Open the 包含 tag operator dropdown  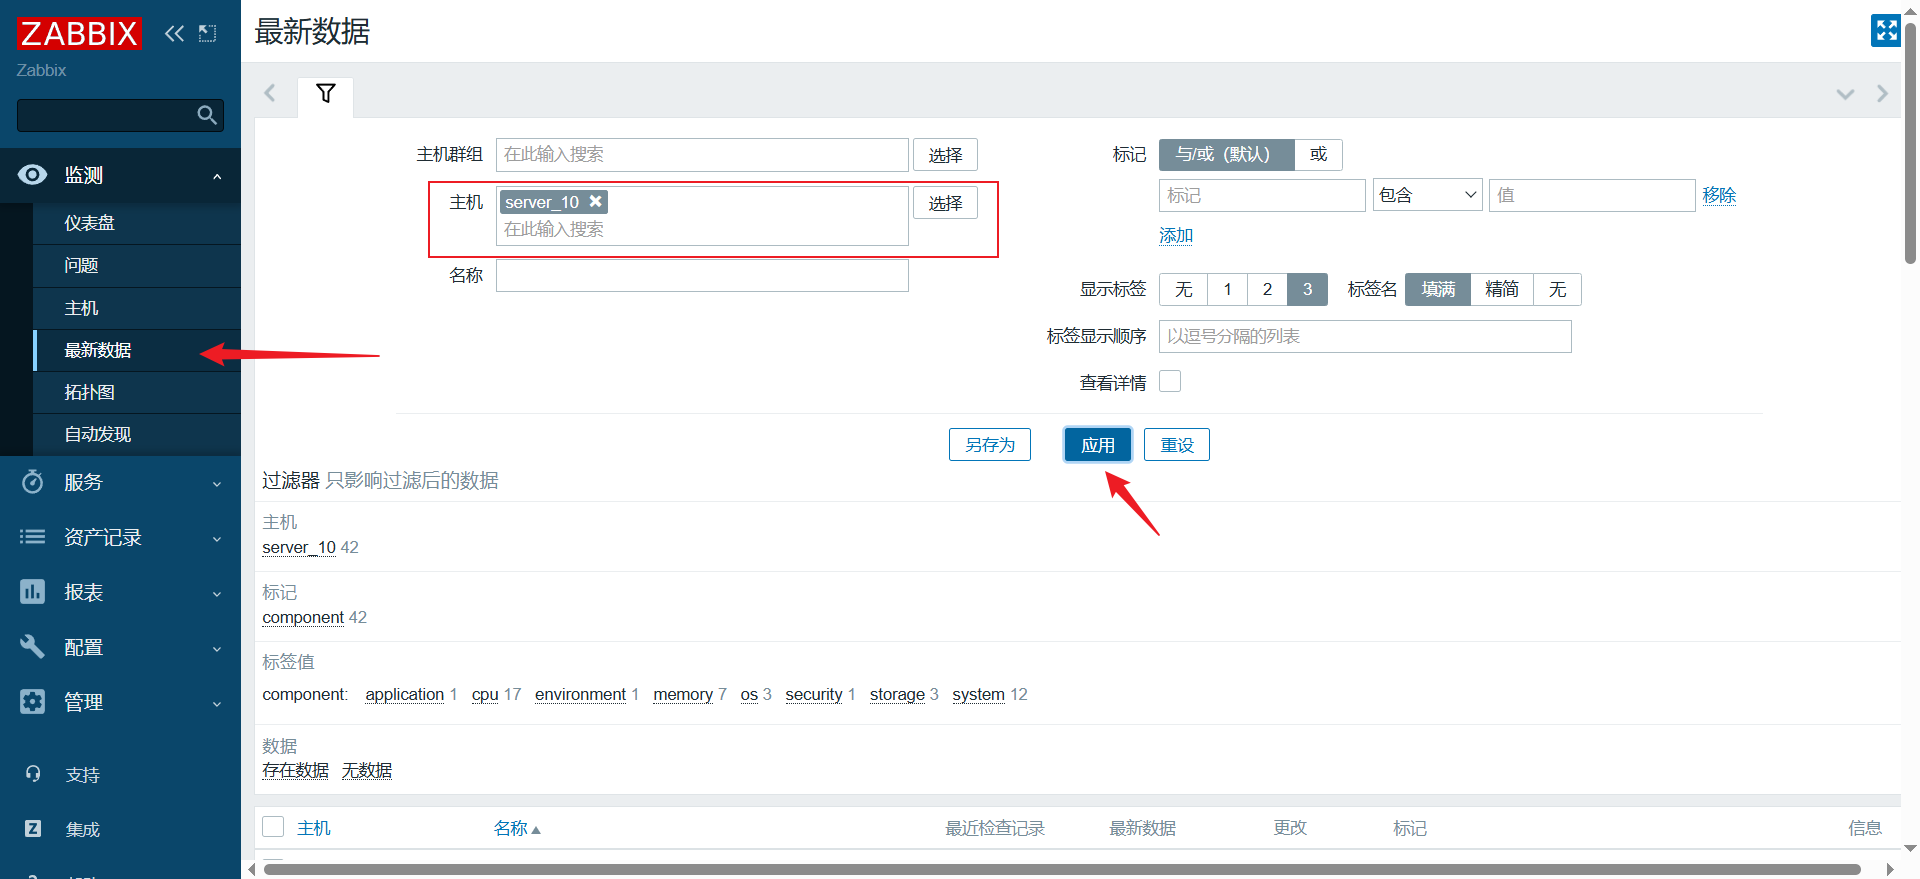click(x=1427, y=195)
